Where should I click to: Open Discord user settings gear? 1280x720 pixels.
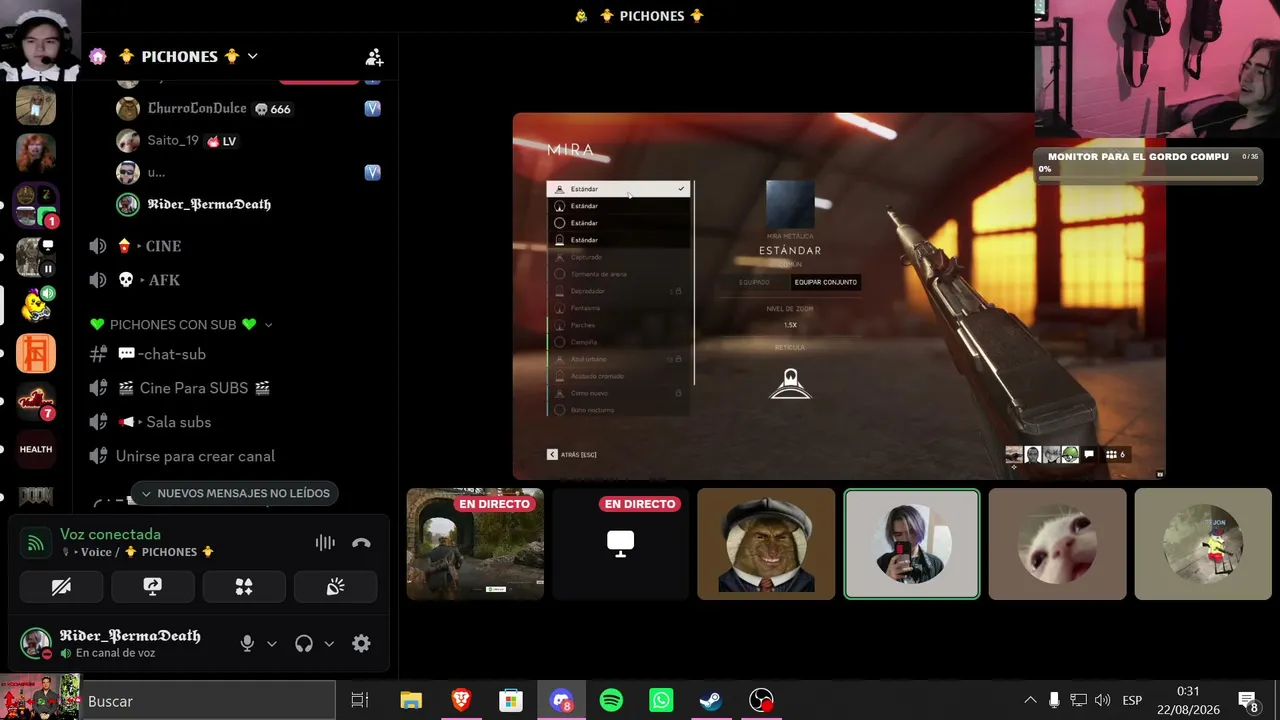pyautogui.click(x=361, y=644)
